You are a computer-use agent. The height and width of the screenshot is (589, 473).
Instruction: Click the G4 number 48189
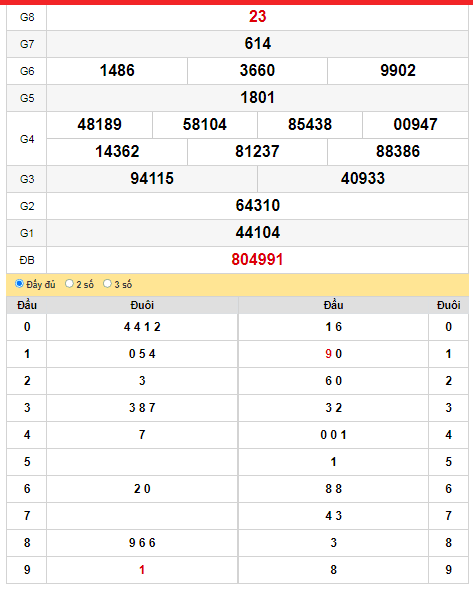(x=100, y=125)
